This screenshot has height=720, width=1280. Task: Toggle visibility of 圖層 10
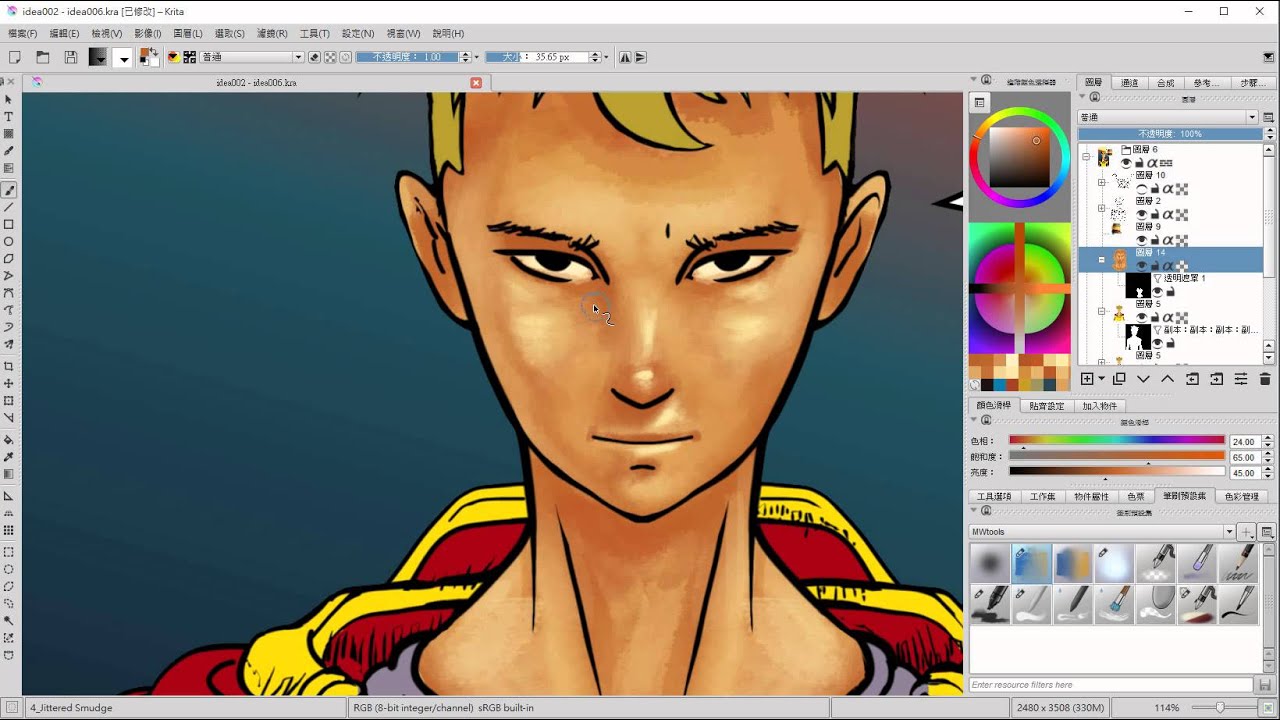tap(1141, 188)
